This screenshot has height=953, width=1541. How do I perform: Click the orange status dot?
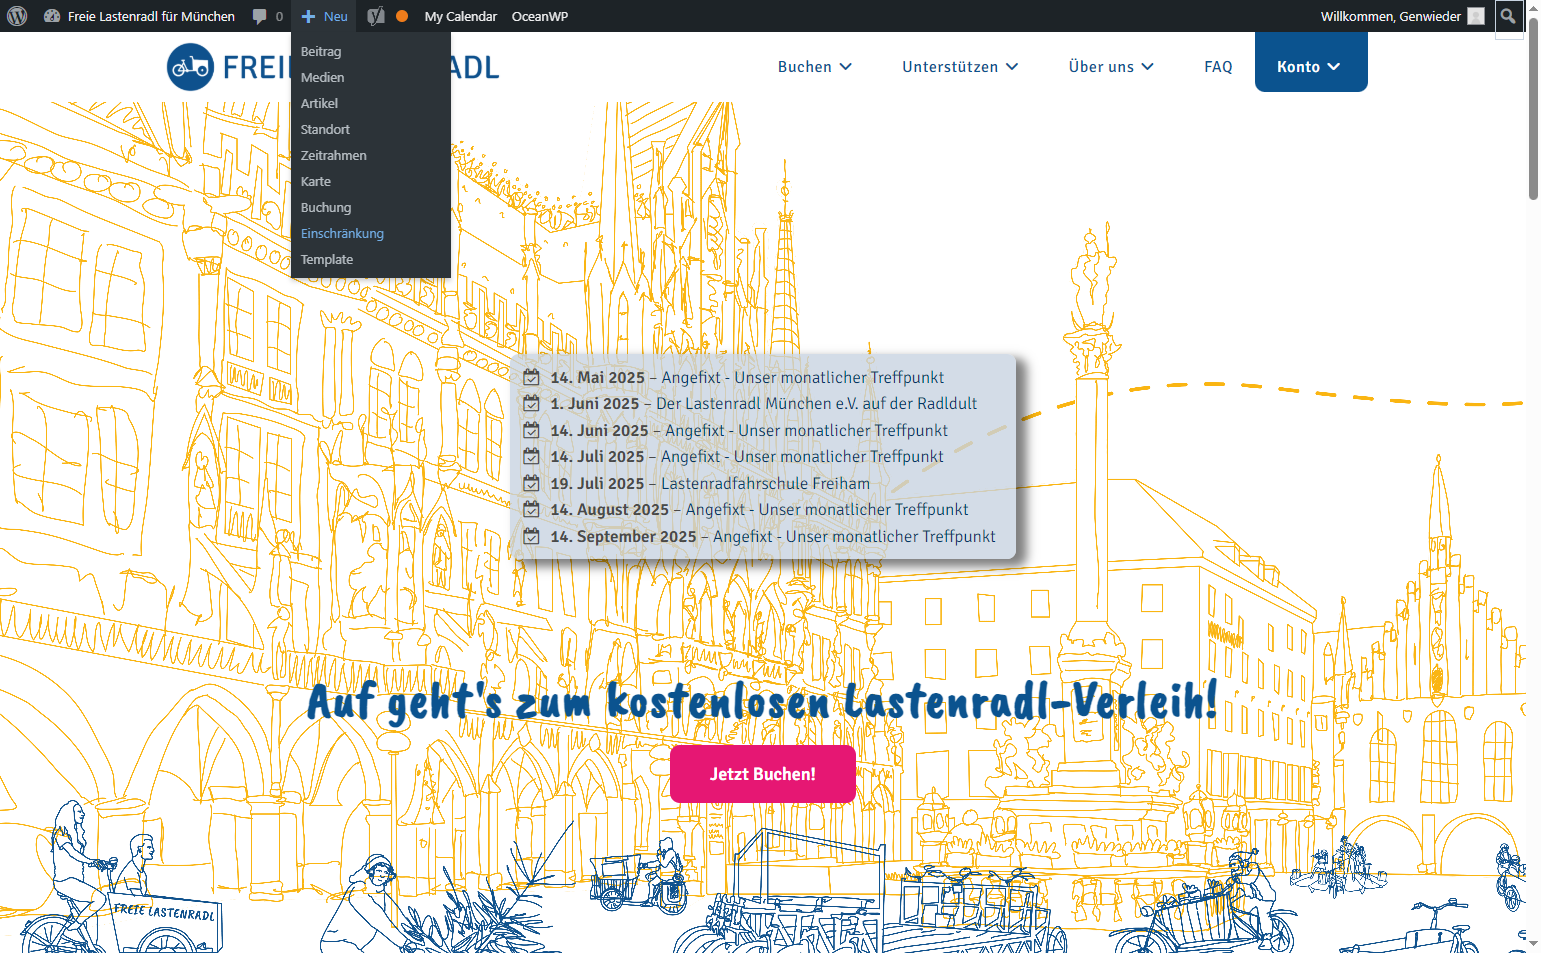[402, 16]
